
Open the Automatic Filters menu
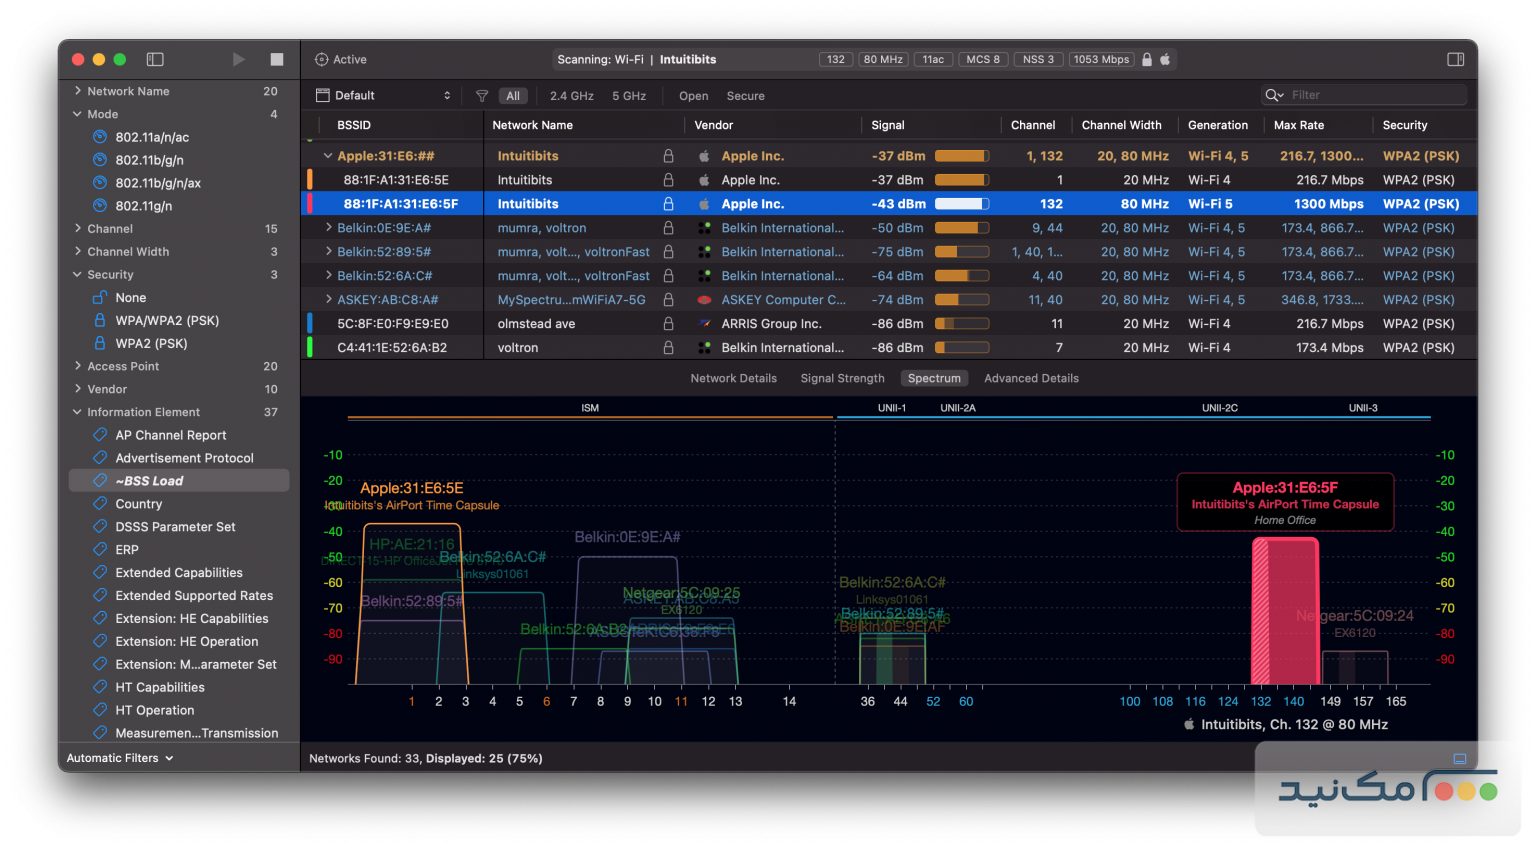coord(119,758)
